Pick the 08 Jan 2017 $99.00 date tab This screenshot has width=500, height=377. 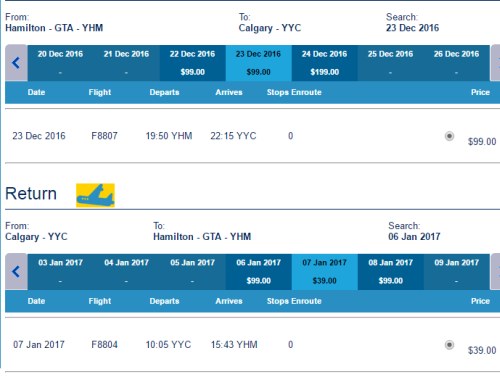click(x=391, y=272)
